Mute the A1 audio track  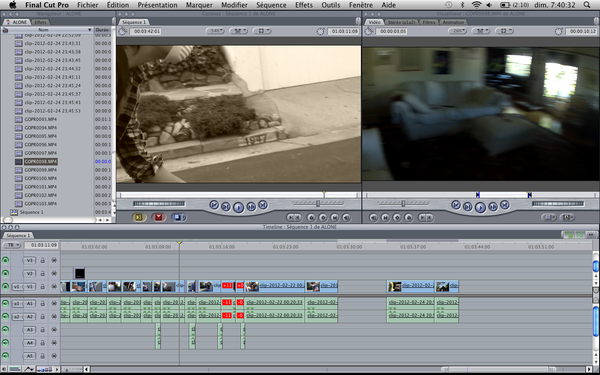click(5, 303)
